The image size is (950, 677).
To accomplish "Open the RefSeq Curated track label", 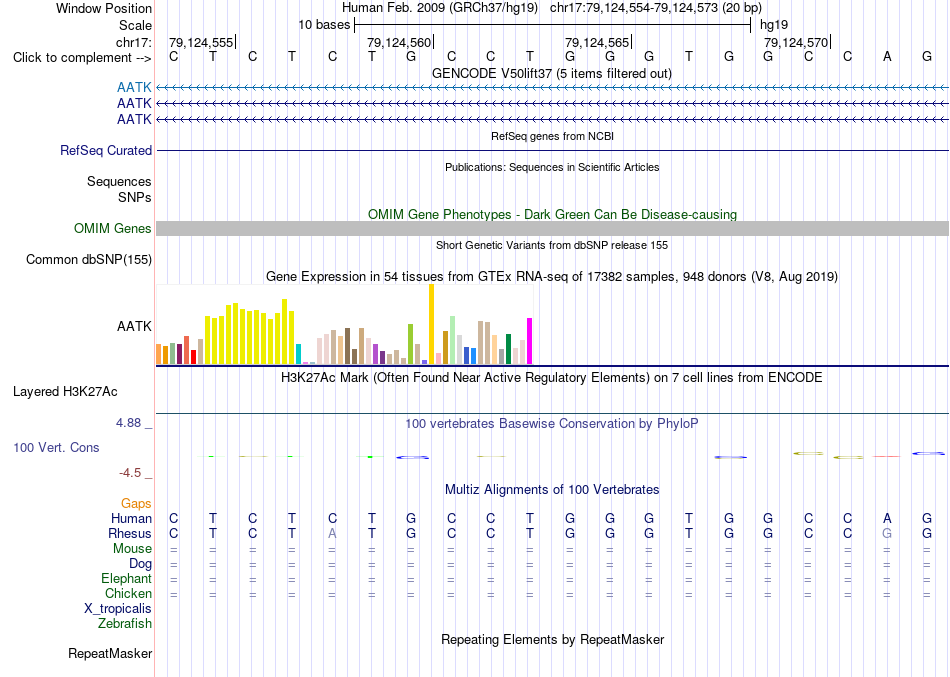I will [x=106, y=150].
